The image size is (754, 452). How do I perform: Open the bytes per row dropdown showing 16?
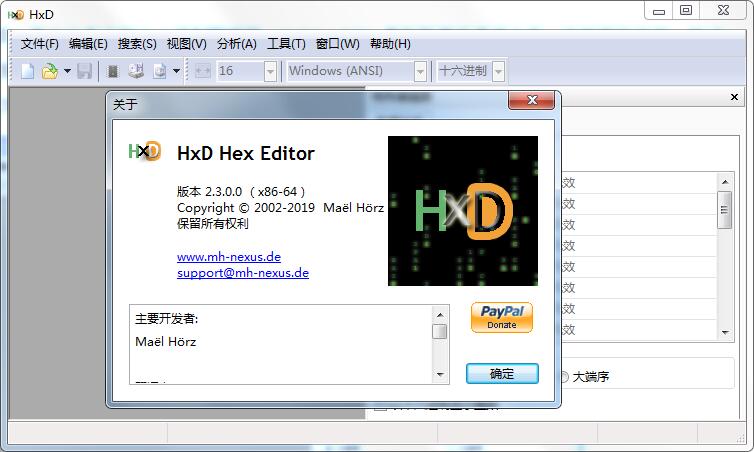point(270,72)
